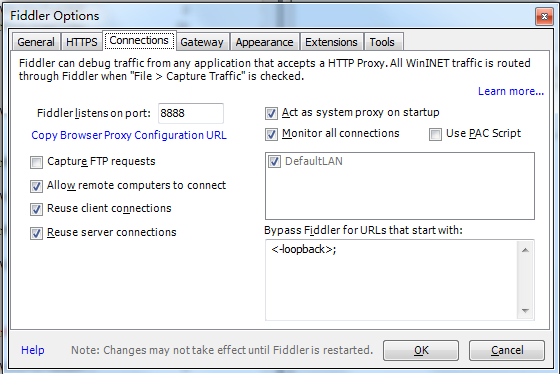560x374 pixels.
Task: Toggle Monitor all connections checkbox
Action: click(271, 134)
